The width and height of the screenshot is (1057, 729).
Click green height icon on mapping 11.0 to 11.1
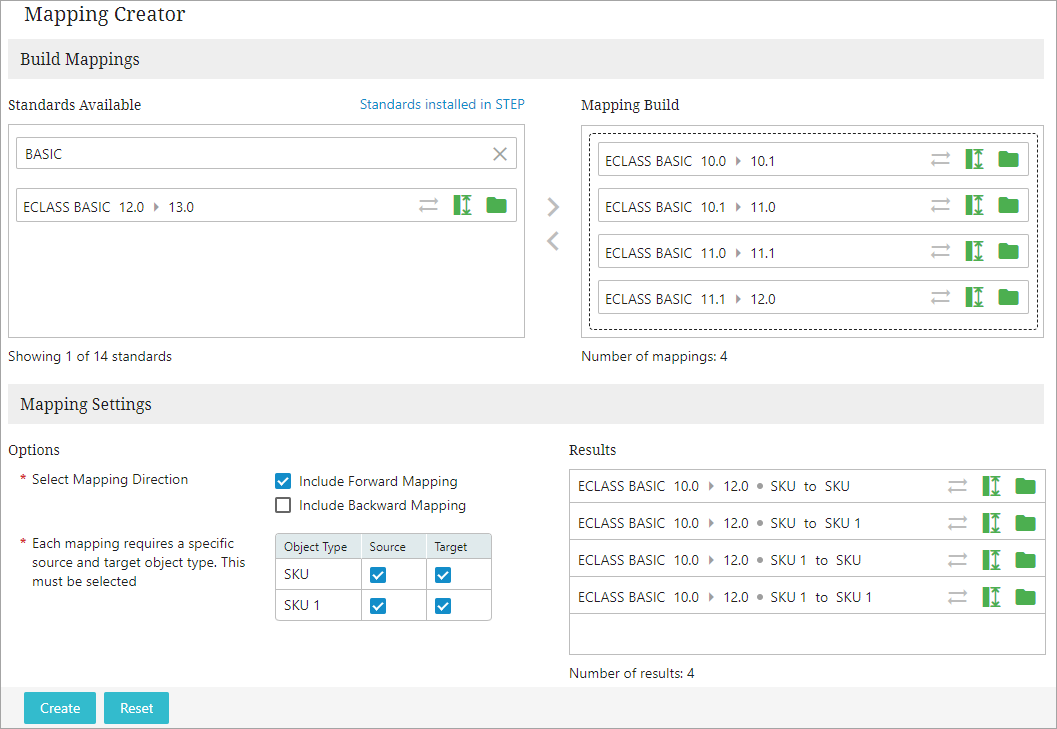click(974, 252)
